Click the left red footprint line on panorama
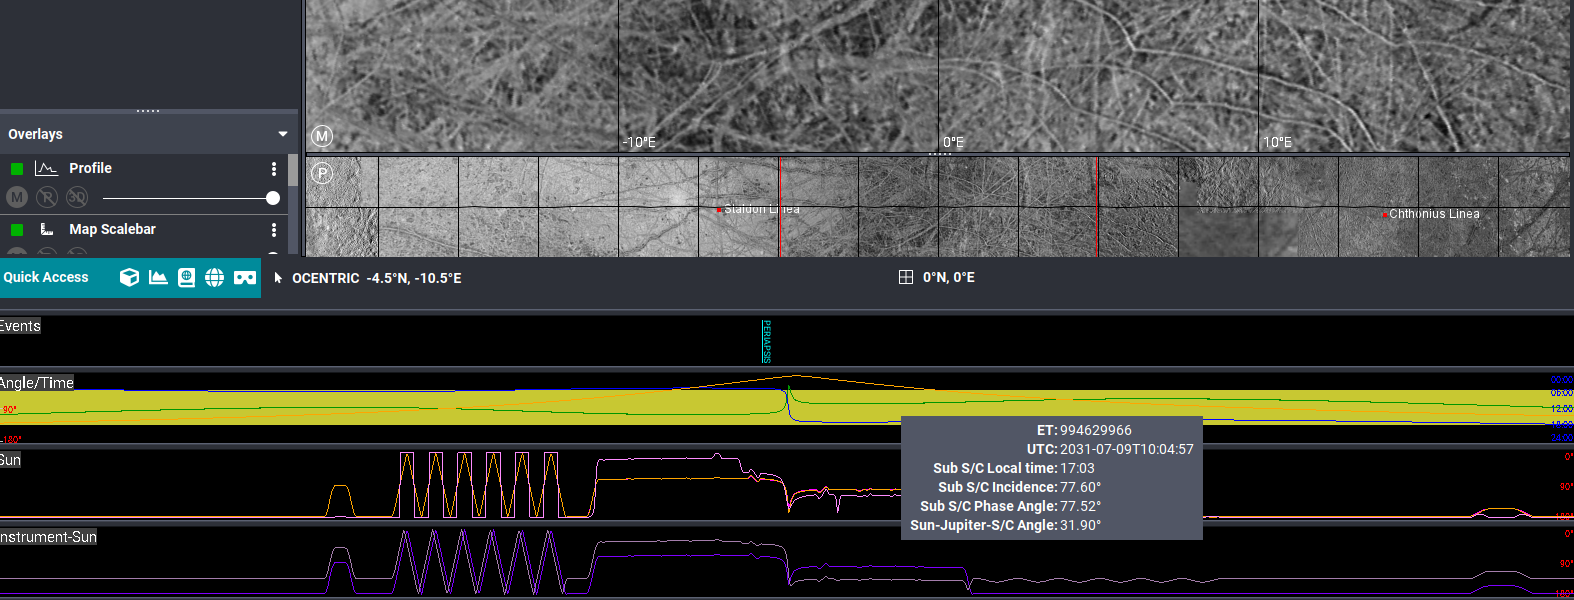The image size is (1574, 600). click(779, 207)
